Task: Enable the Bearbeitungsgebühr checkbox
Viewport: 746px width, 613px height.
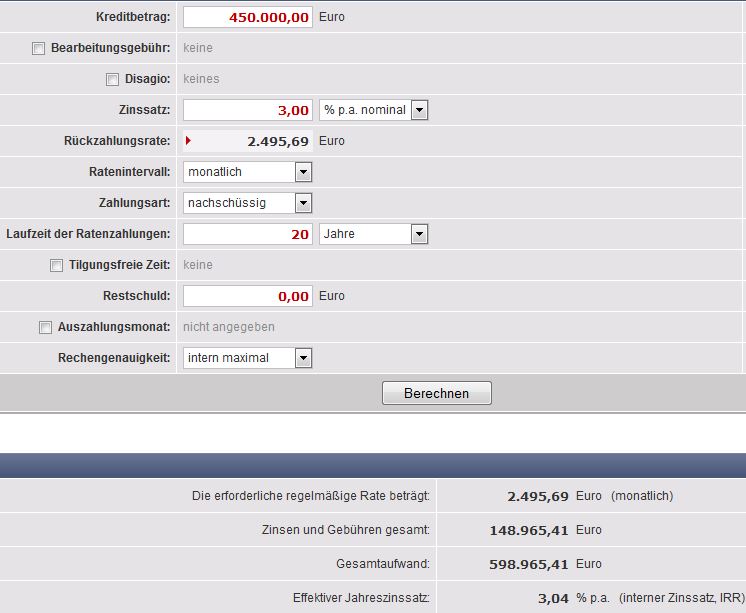Action: pyautogui.click(x=39, y=49)
